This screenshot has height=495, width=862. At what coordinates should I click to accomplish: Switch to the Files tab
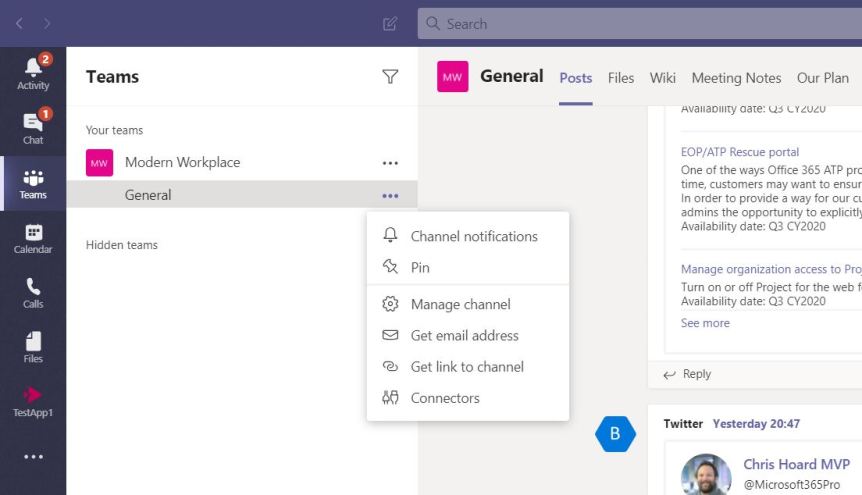click(x=621, y=78)
